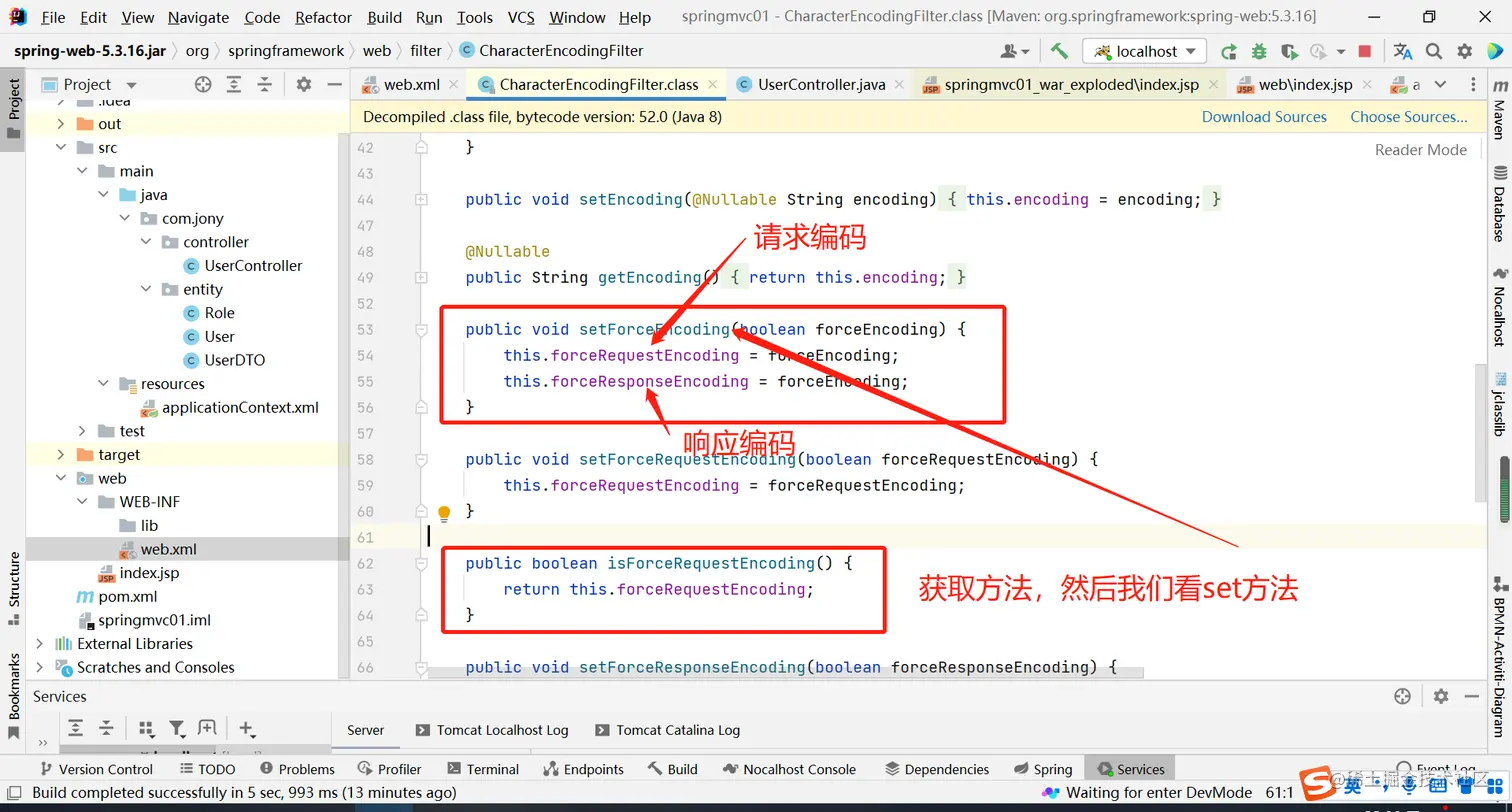Start debugging with the green bug icon
1512x812 pixels.
(x=1259, y=51)
